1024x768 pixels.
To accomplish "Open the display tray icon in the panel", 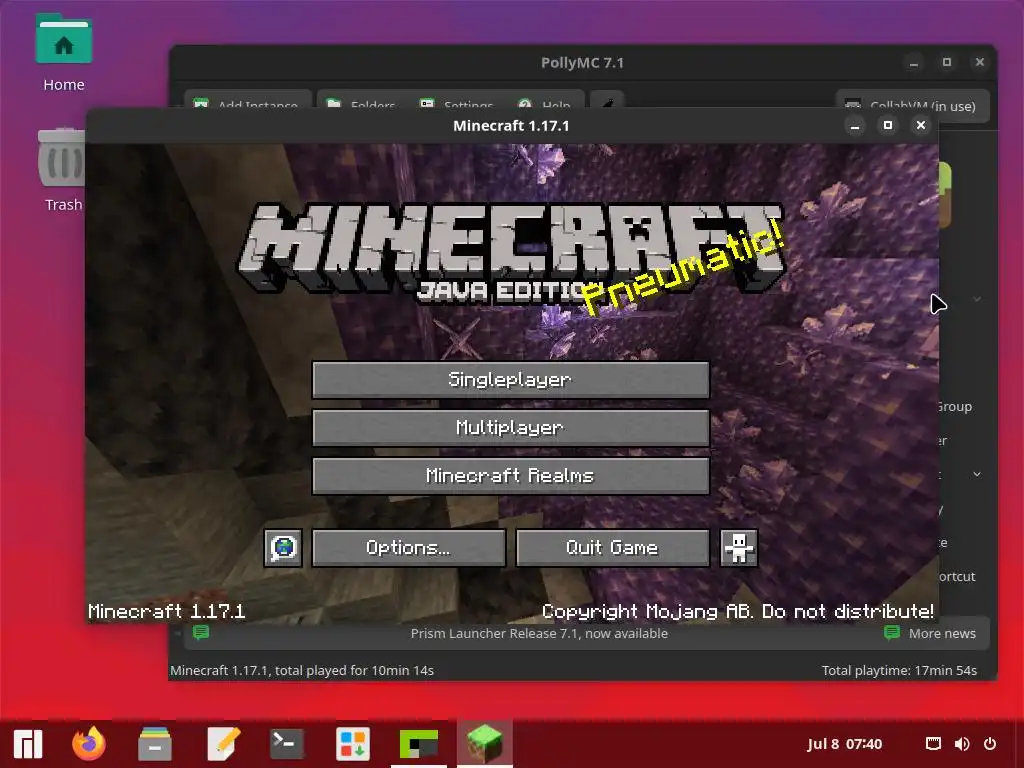I will coord(933,744).
